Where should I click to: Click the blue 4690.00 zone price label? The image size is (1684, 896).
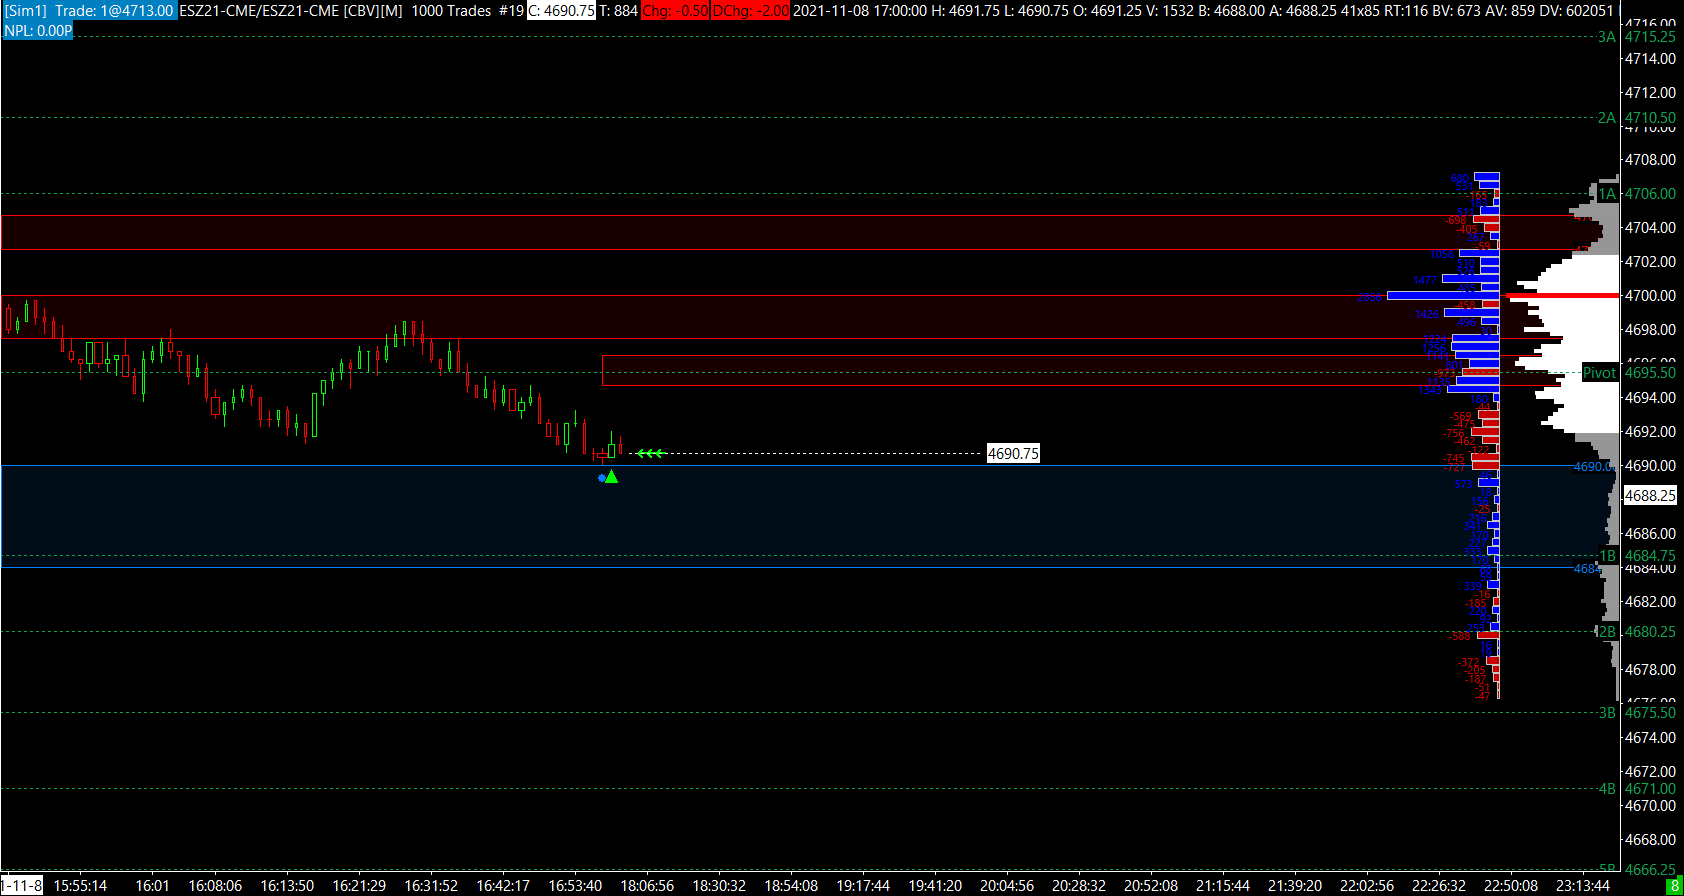(x=1592, y=466)
